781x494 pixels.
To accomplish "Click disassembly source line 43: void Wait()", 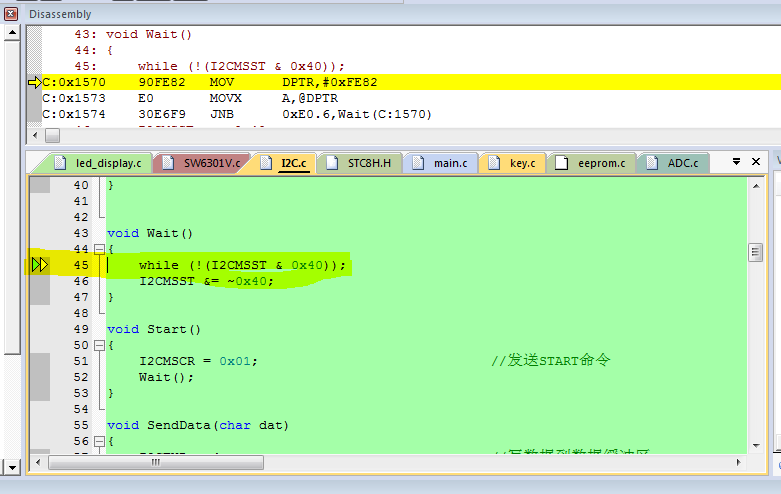I will pyautogui.click(x=133, y=34).
